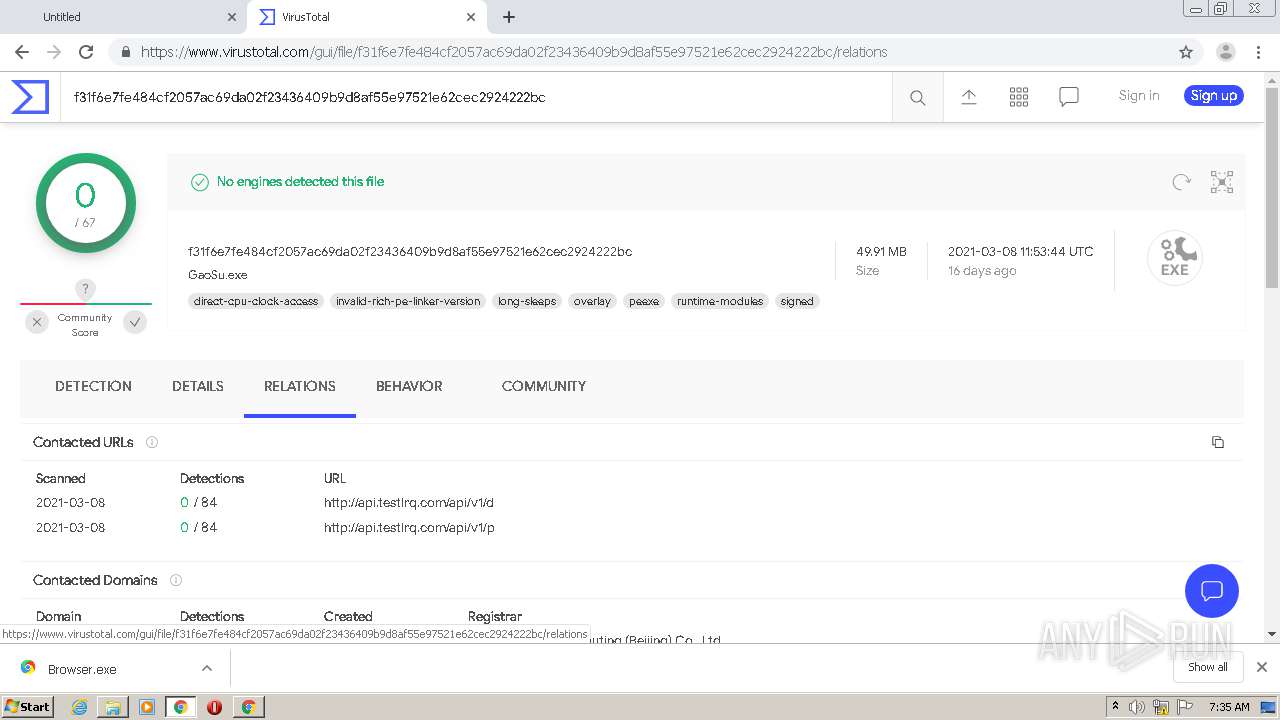The image size is (1280, 720).
Task: Click the invalid-rich-pe-linker-version tag
Action: 408,301
